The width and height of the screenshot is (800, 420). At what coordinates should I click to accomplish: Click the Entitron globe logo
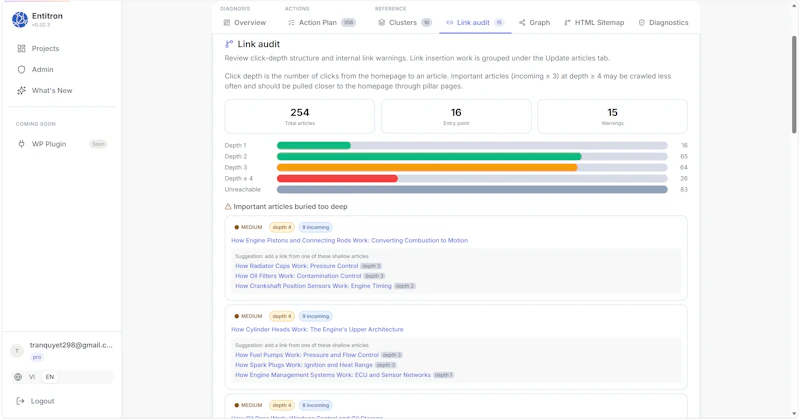tap(20, 19)
